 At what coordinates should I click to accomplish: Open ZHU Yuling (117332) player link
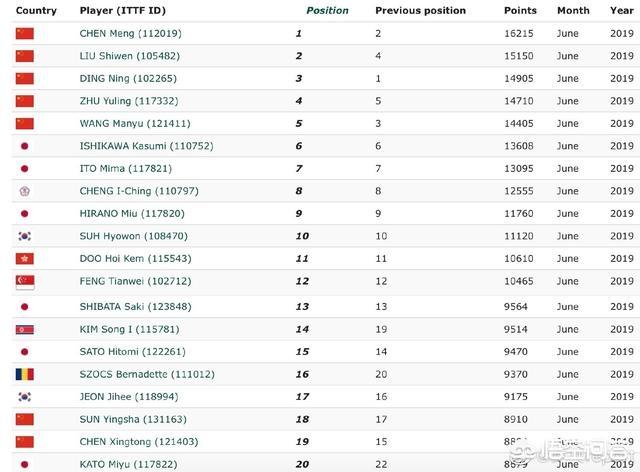[129, 101]
